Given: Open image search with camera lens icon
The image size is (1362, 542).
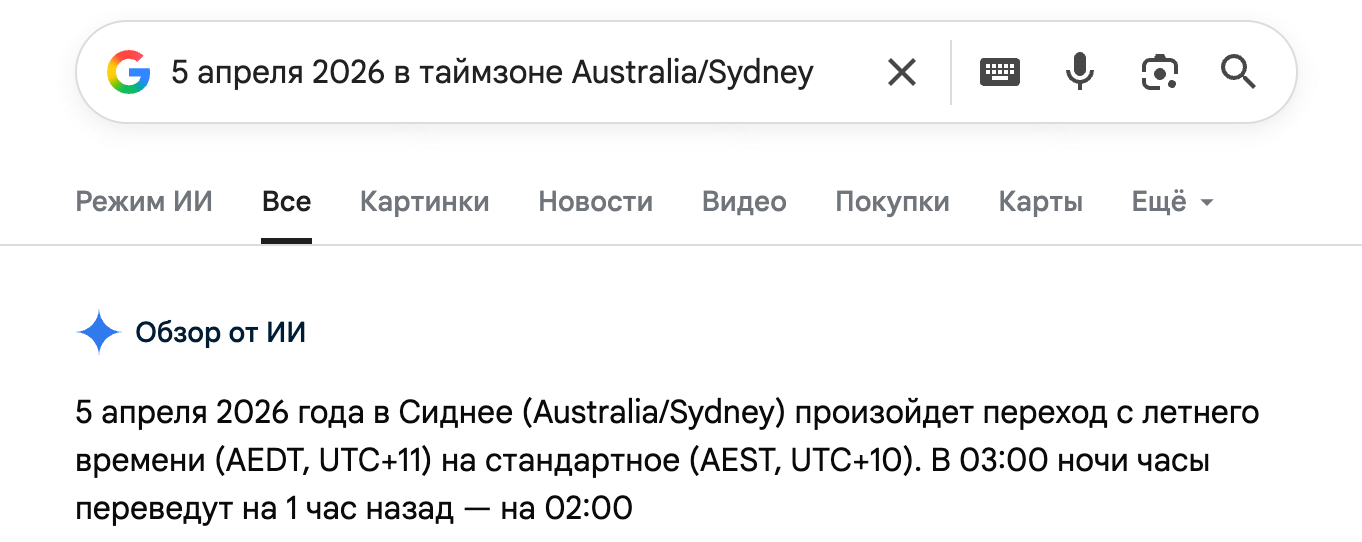Looking at the screenshot, I should pos(1159,72).
